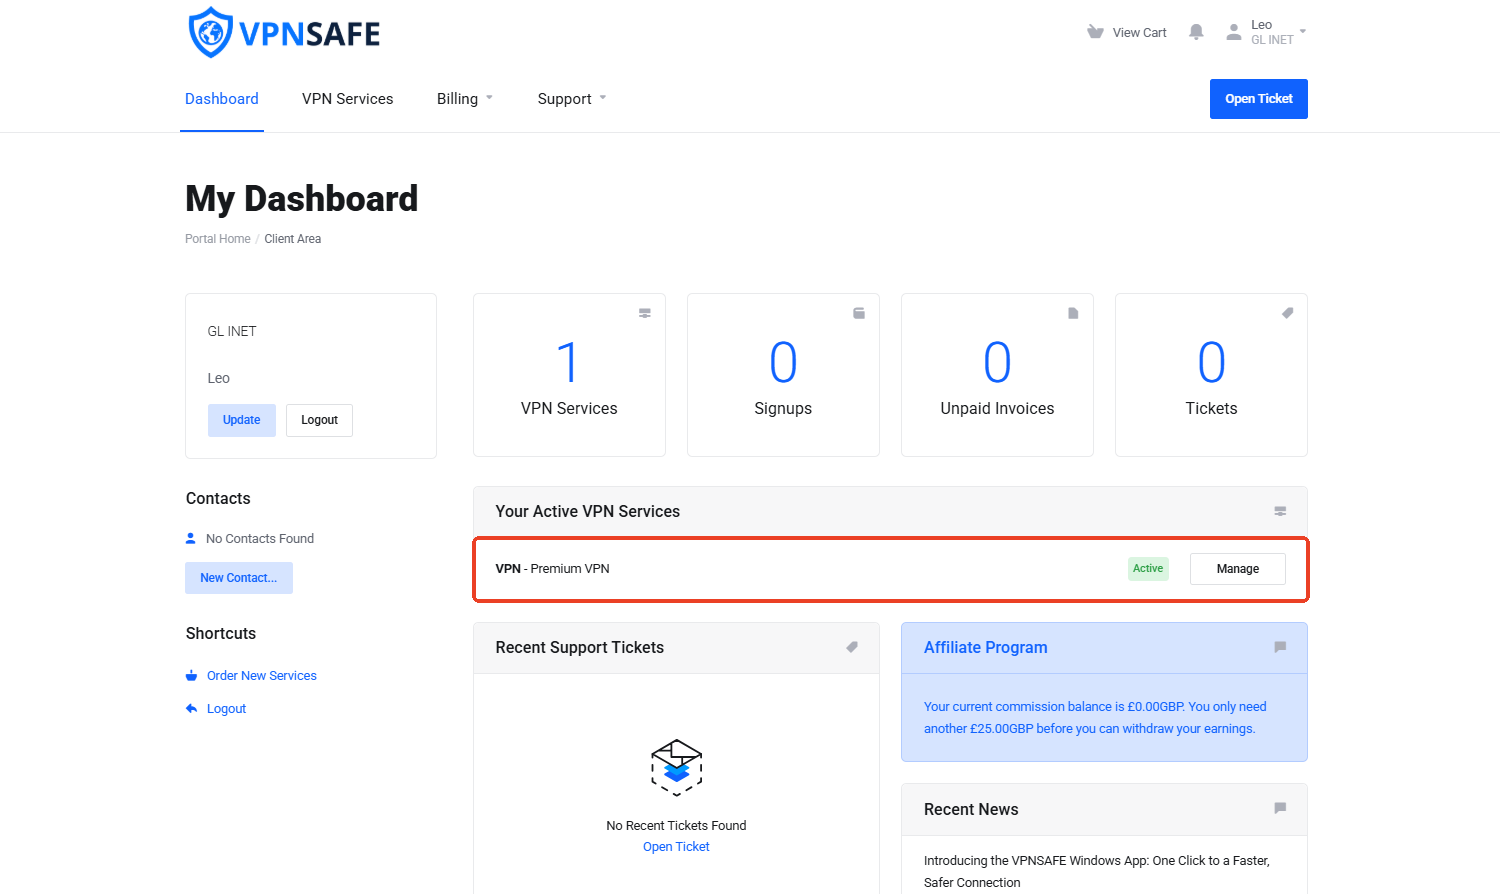This screenshot has width=1500, height=894.
Task: Click the Recent News flag icon
Action: [x=1280, y=808]
